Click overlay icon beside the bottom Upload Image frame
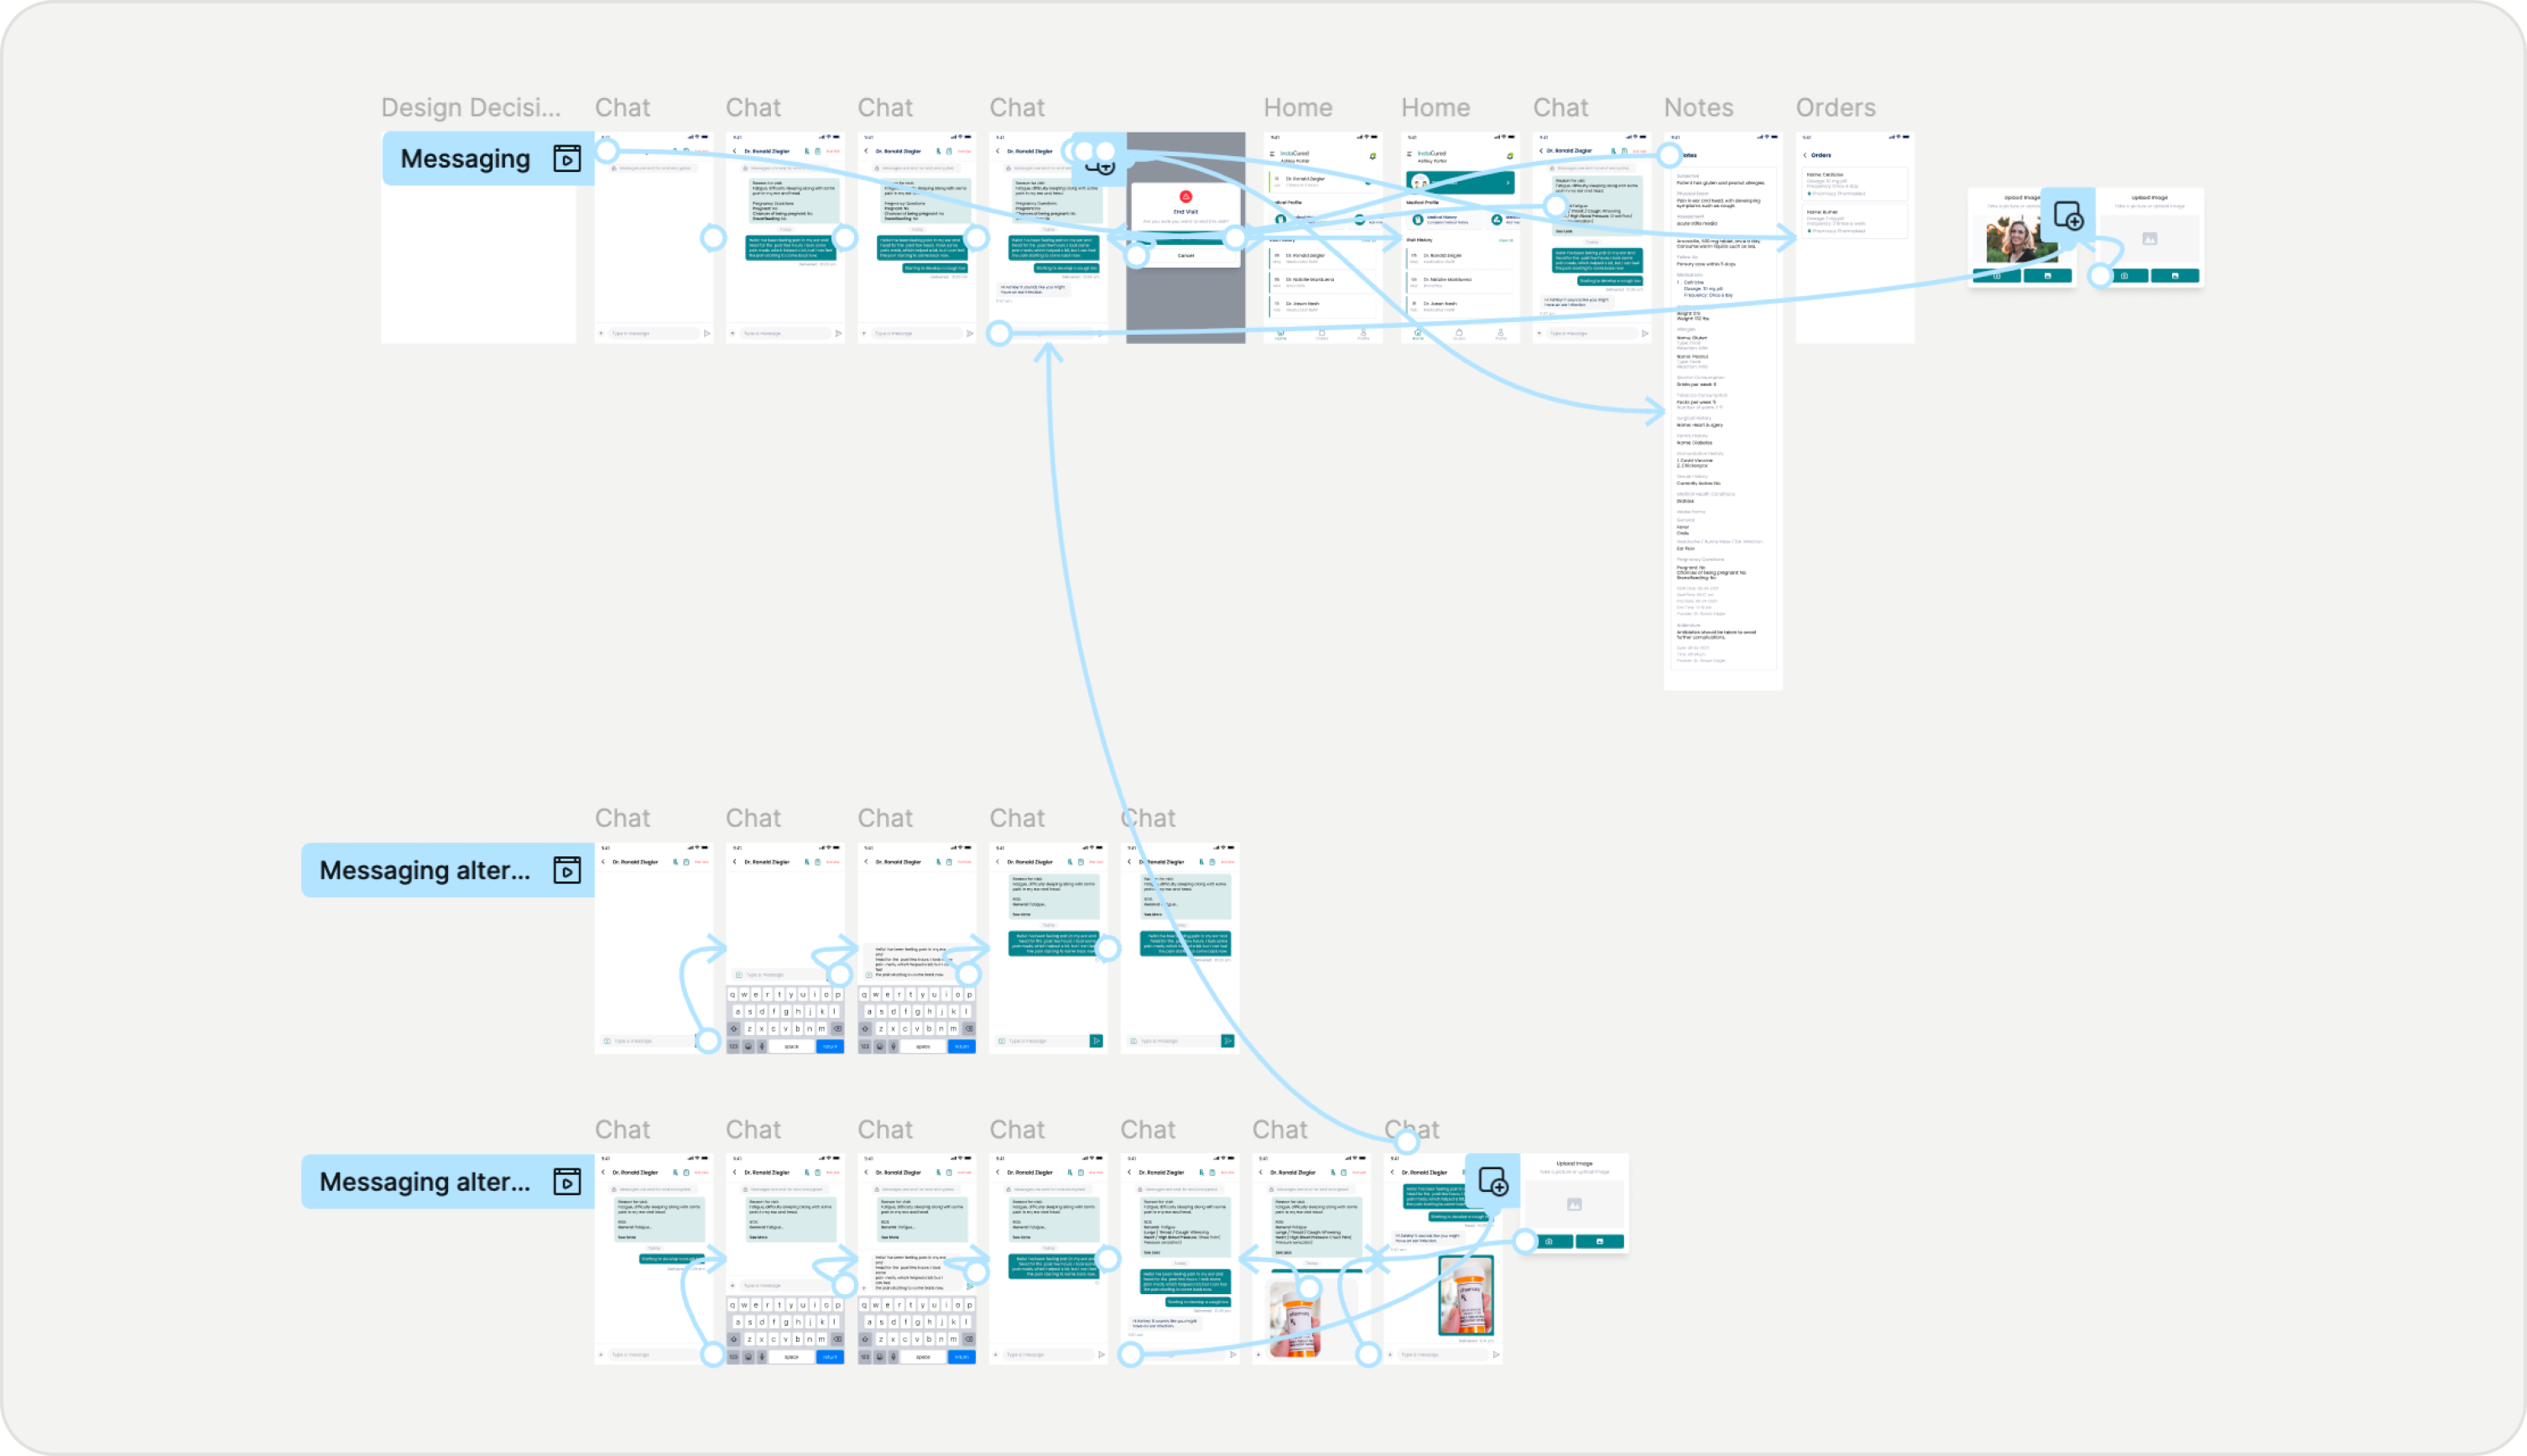Image resolution: width=2527 pixels, height=1456 pixels. [1493, 1181]
